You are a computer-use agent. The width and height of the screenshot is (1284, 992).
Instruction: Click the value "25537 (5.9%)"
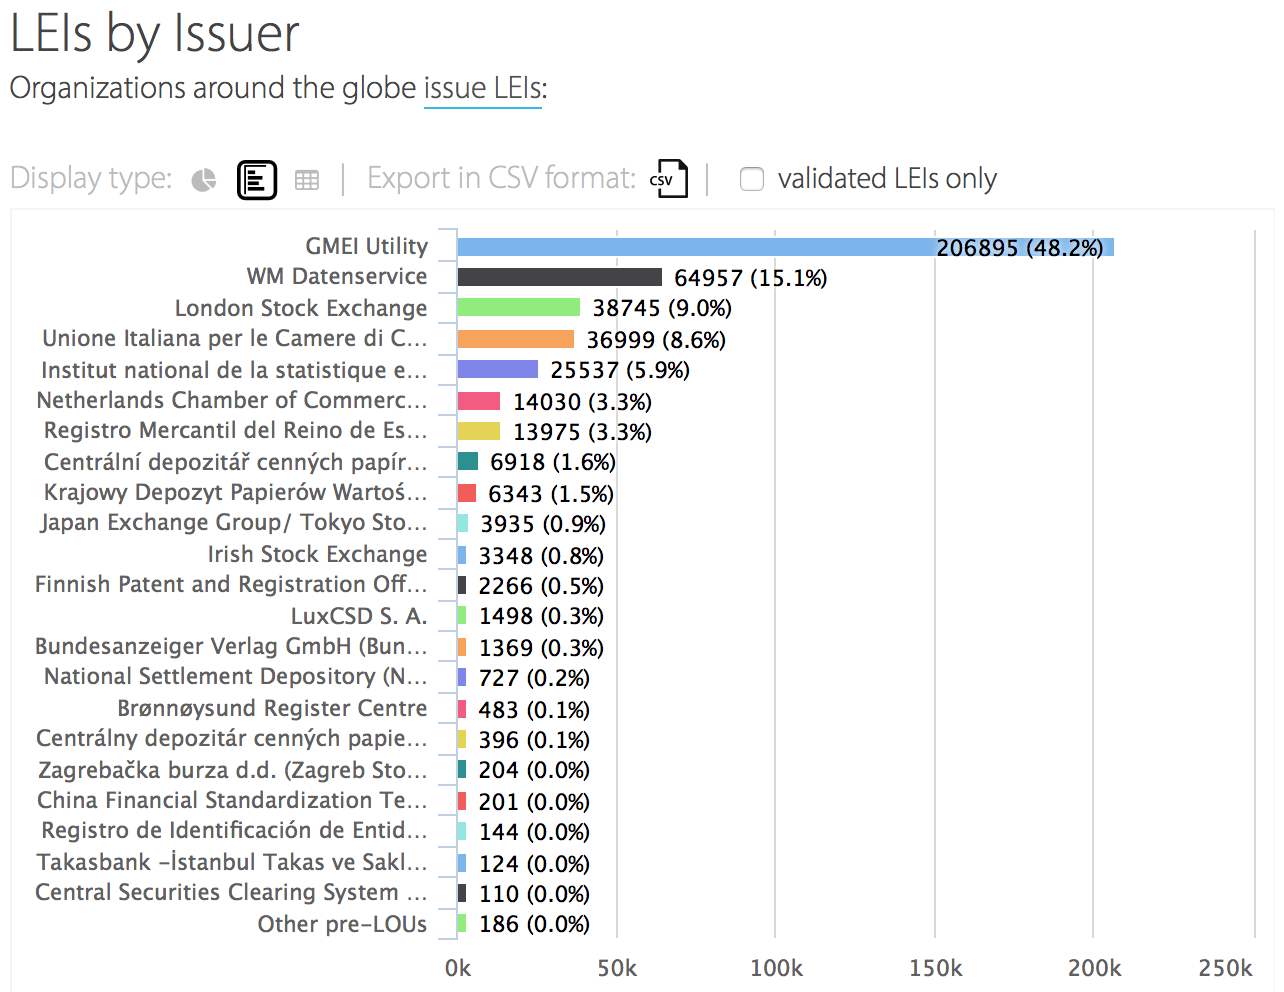(x=620, y=370)
